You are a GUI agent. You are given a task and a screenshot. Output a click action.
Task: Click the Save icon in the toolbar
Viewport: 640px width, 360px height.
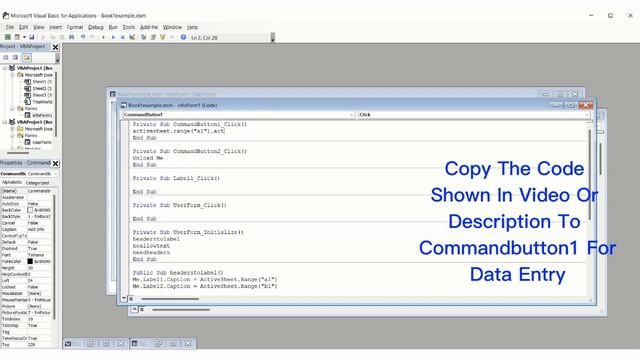tap(31, 37)
